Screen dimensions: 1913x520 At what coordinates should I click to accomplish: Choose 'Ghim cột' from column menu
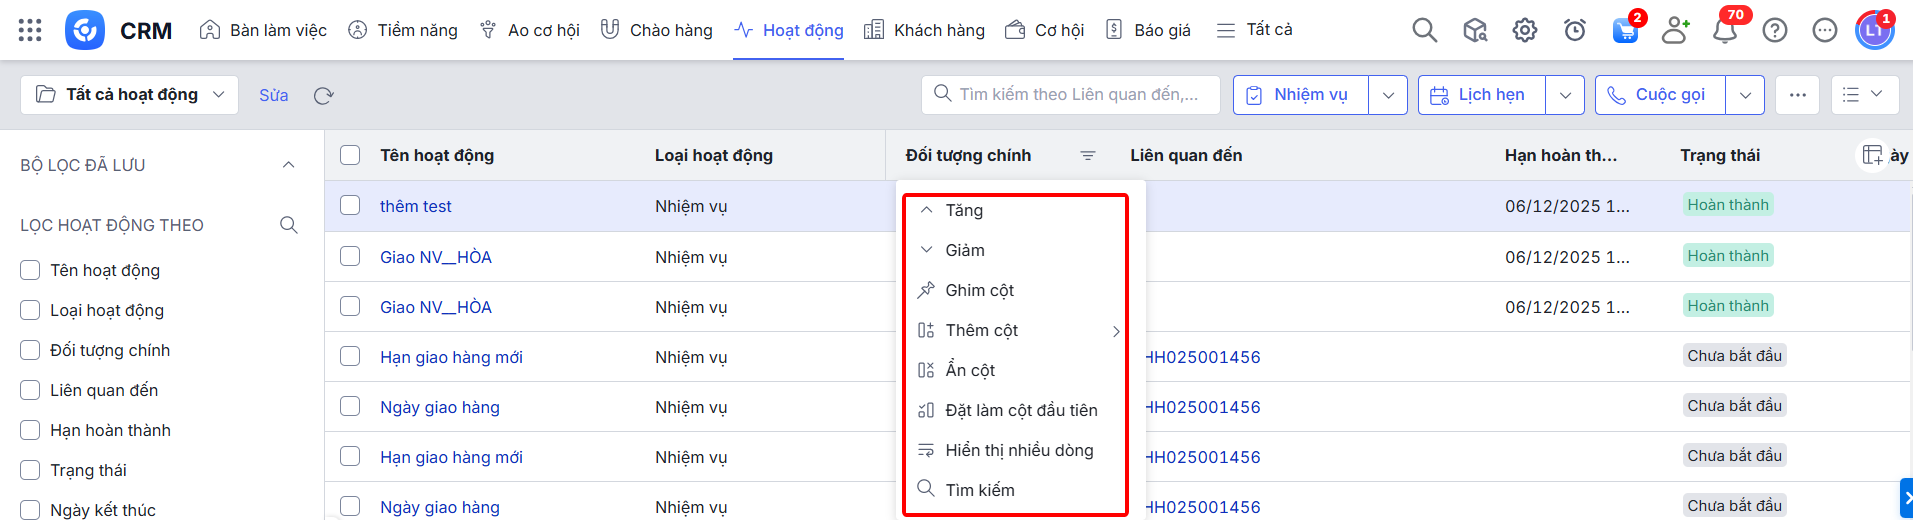point(979,290)
